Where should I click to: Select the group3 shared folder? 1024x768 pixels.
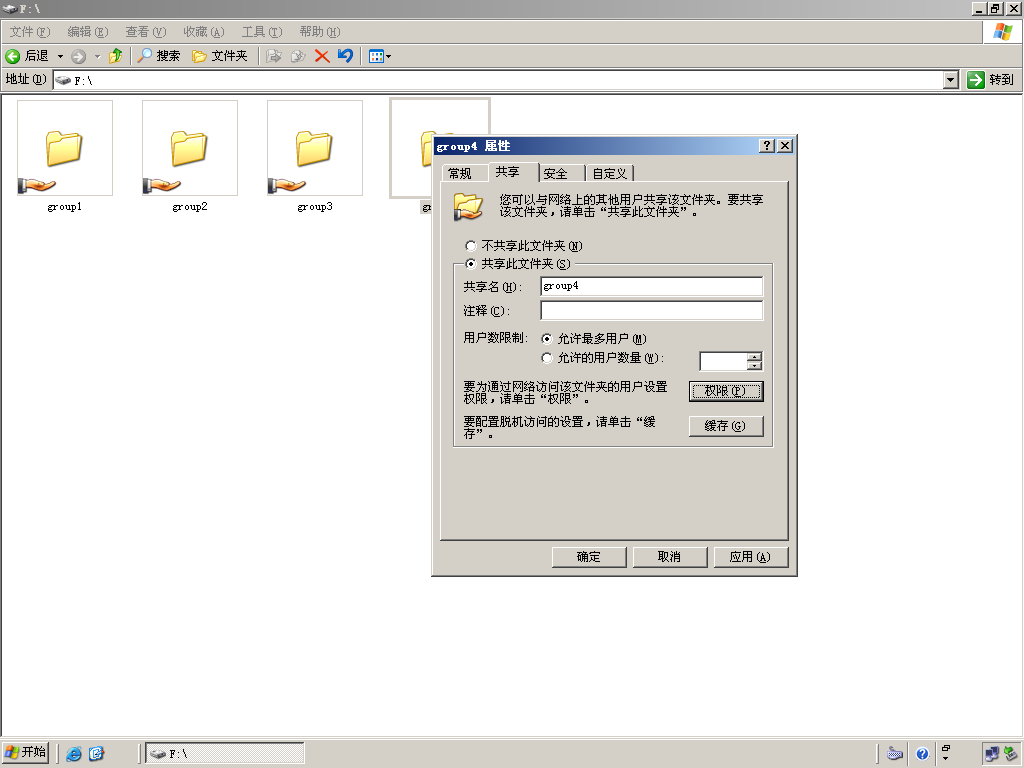(x=315, y=156)
